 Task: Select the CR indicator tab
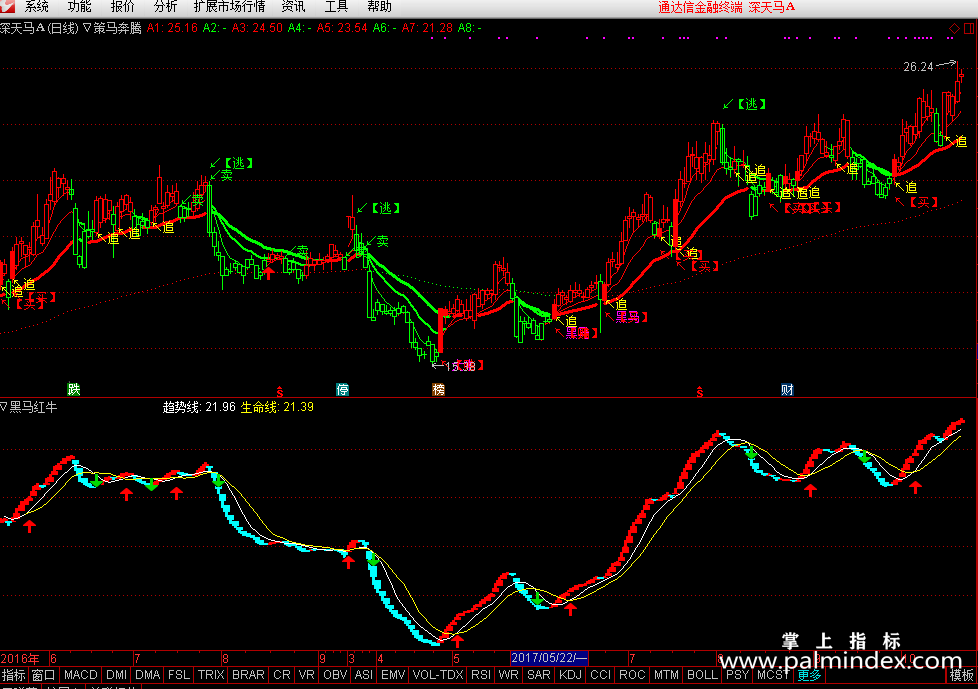(282, 675)
